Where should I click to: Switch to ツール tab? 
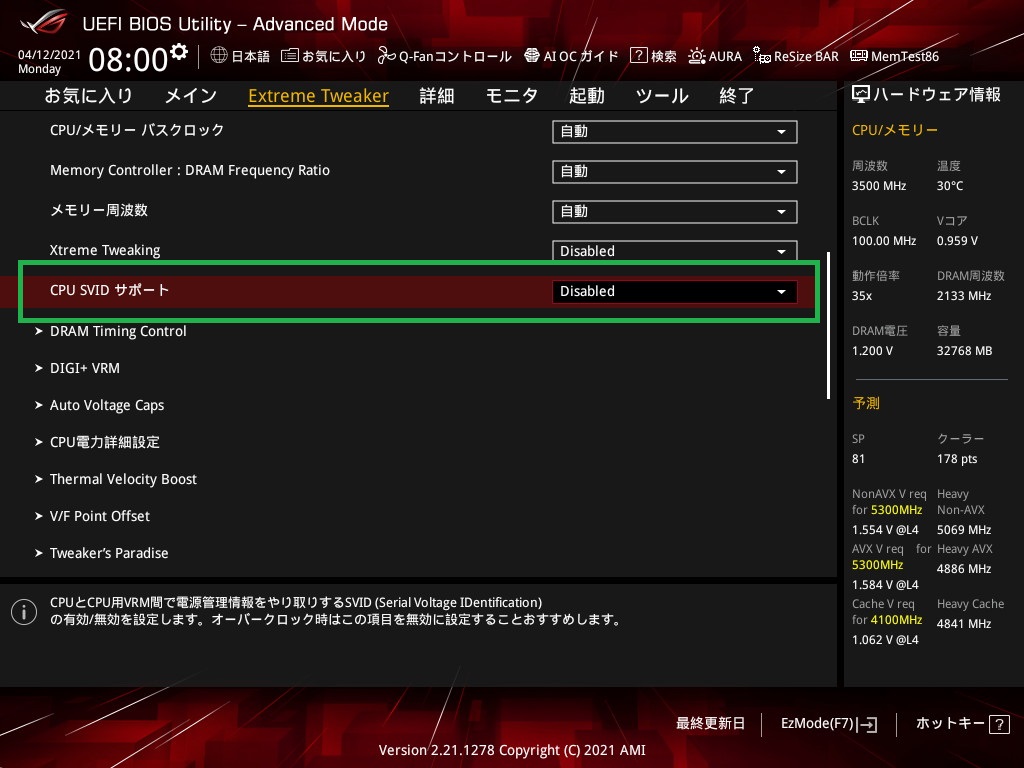coord(662,96)
